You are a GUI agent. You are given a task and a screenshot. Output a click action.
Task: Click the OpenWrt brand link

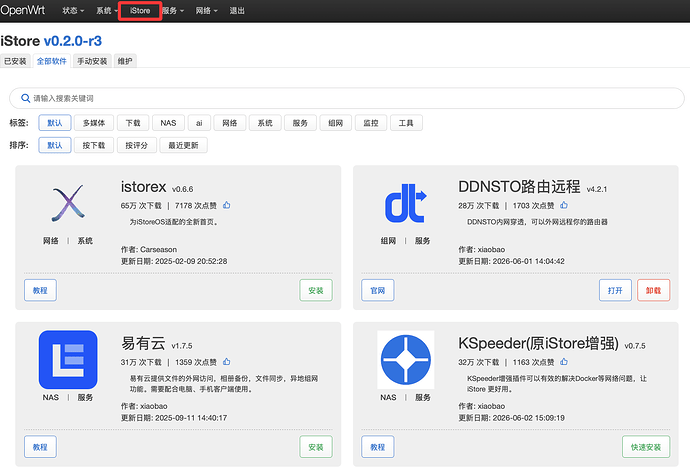(22, 10)
